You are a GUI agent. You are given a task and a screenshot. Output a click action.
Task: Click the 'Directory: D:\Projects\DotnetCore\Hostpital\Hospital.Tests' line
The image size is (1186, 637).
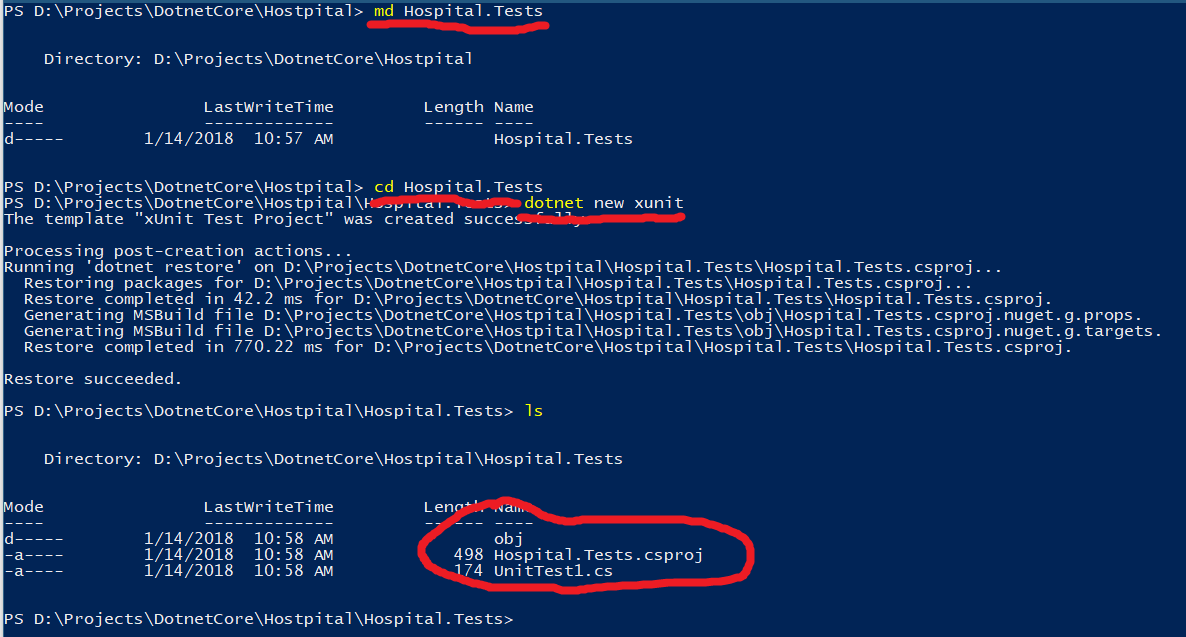point(333,459)
